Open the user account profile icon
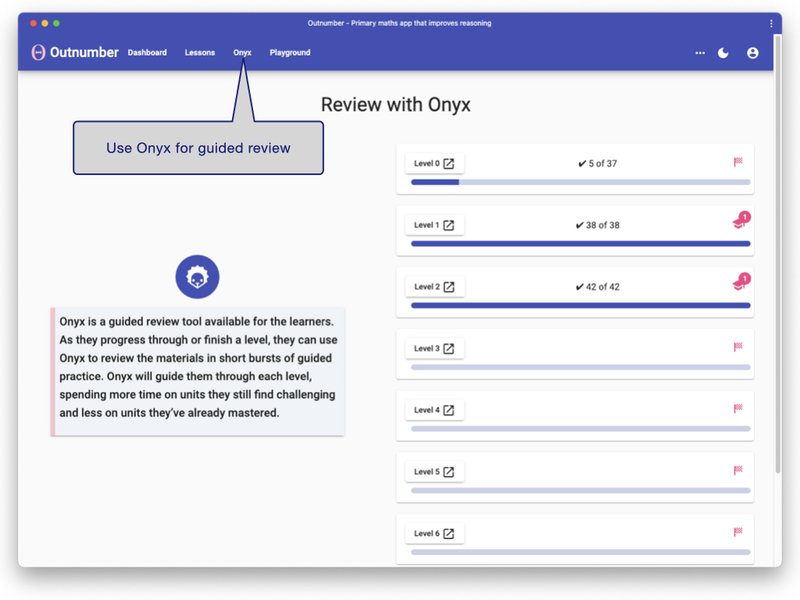 753,53
